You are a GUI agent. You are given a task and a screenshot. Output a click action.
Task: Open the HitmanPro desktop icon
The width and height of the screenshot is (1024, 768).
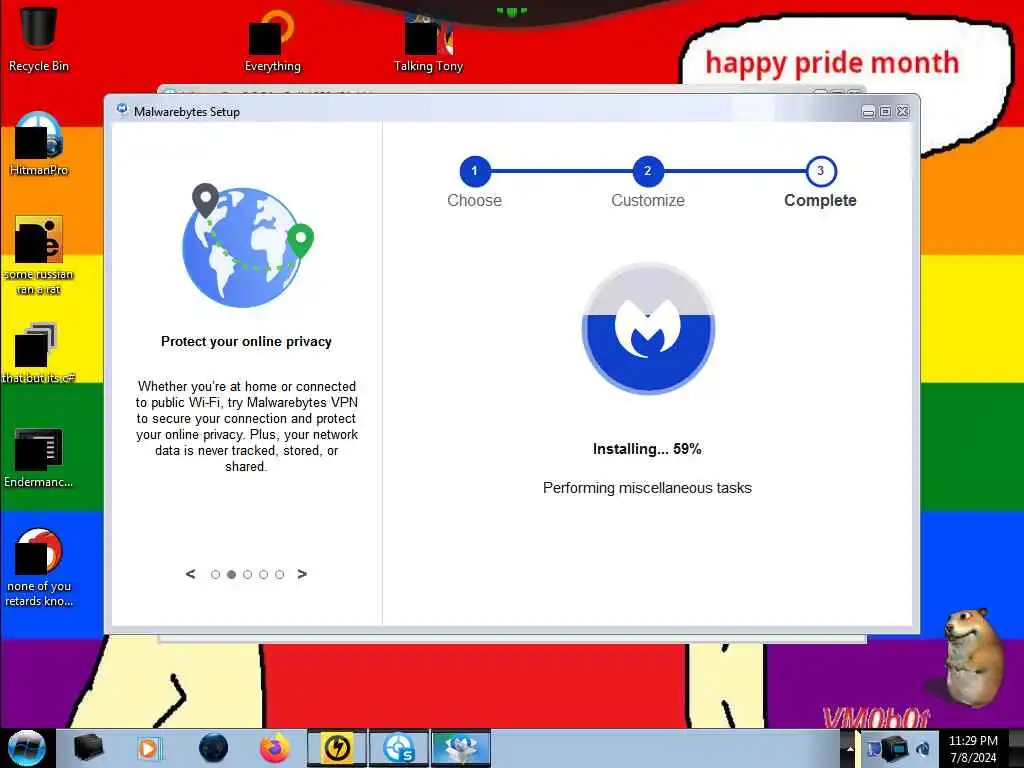pos(38,144)
